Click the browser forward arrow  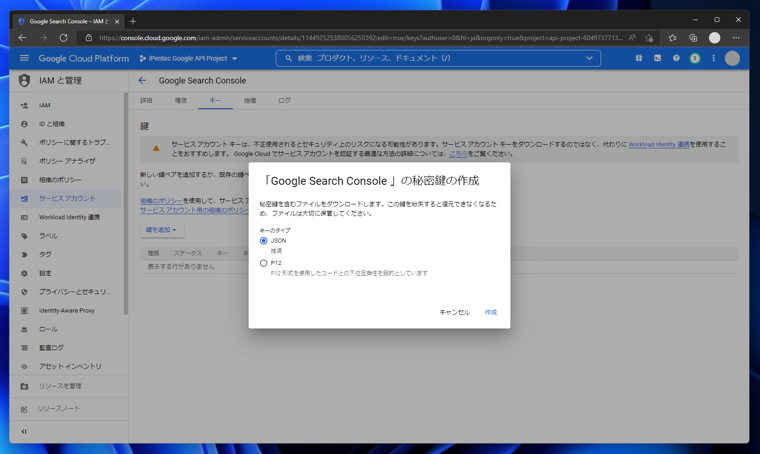pos(43,37)
